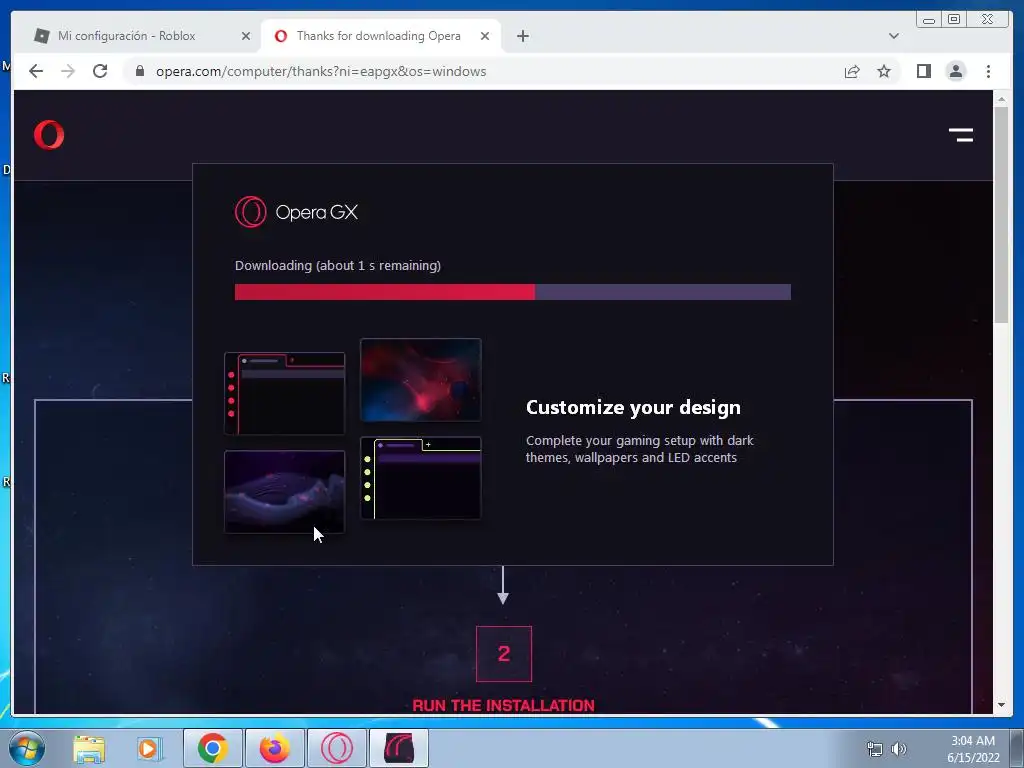
Task: Select the red-accent dark theme thumbnail
Action: [284, 394]
